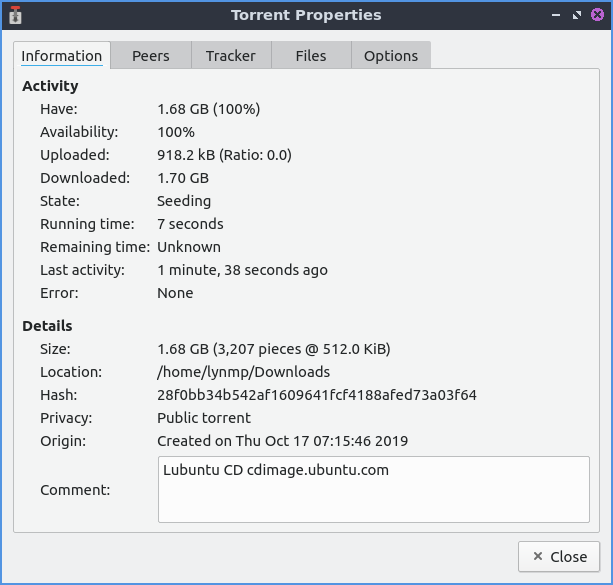Click the Uploaded amount with ratio
Viewport: 613px width, 585px height.
224,155
